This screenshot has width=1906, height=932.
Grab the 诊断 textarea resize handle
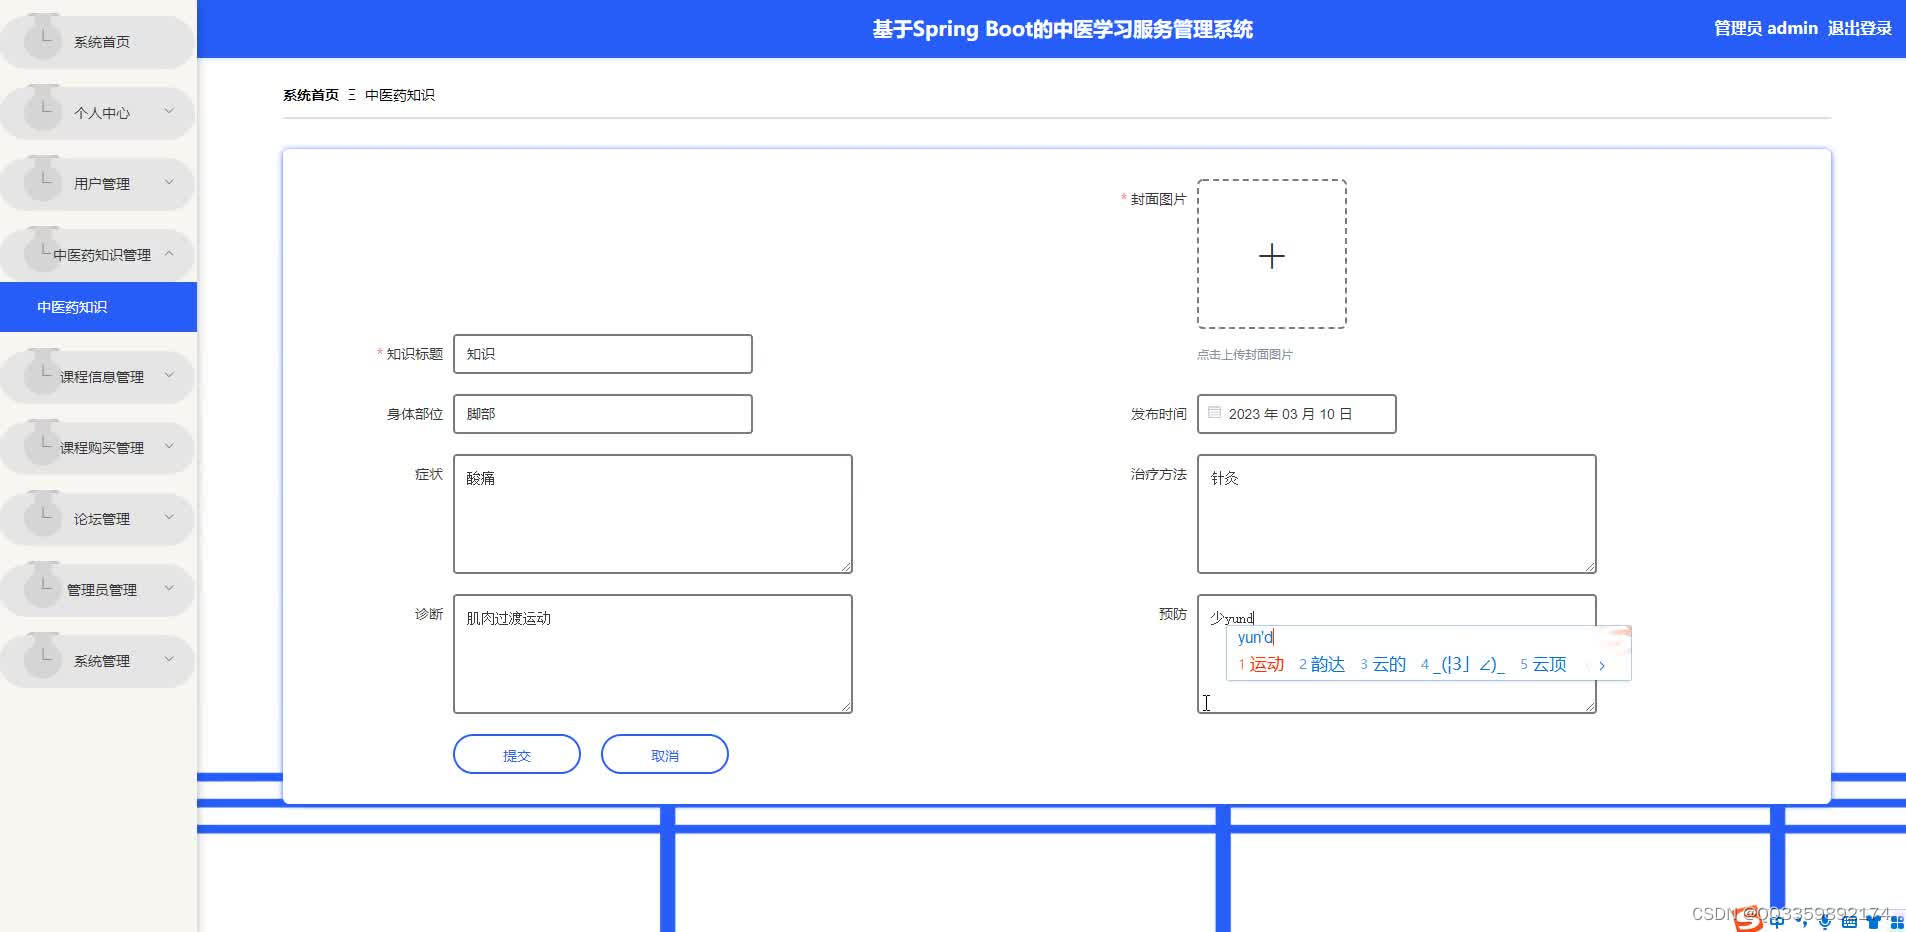click(846, 707)
